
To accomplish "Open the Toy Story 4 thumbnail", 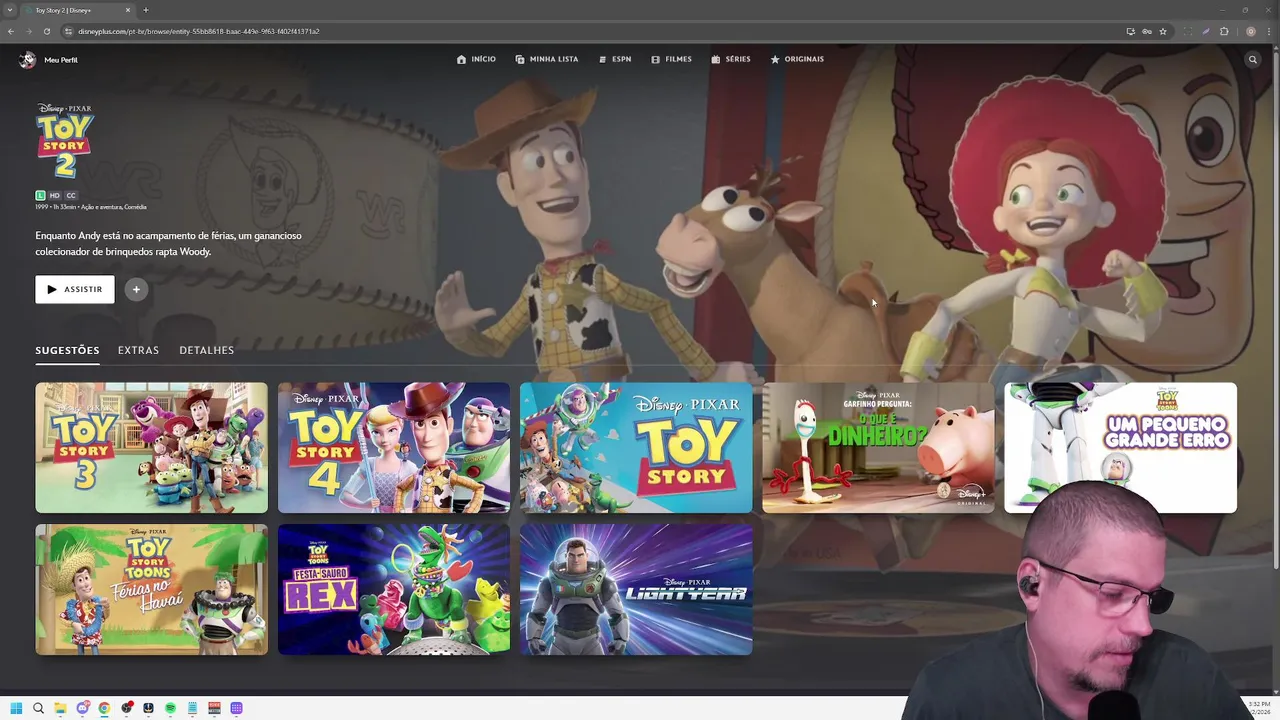I will point(394,447).
